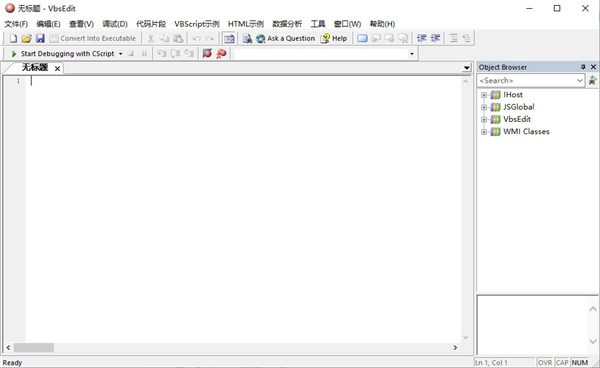The width and height of the screenshot is (600, 368).
Task: Close the Object Browser panel
Action: tap(593, 67)
